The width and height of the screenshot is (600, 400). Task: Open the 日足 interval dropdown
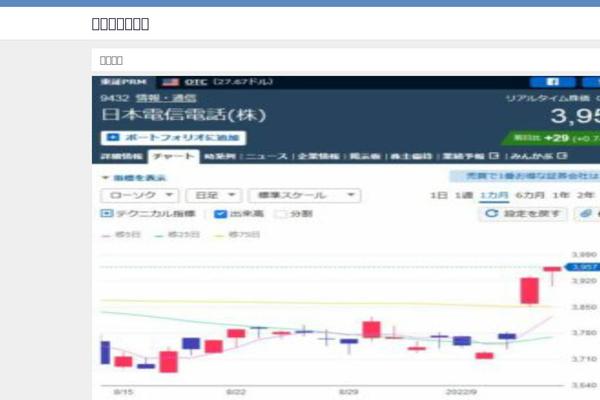214,195
